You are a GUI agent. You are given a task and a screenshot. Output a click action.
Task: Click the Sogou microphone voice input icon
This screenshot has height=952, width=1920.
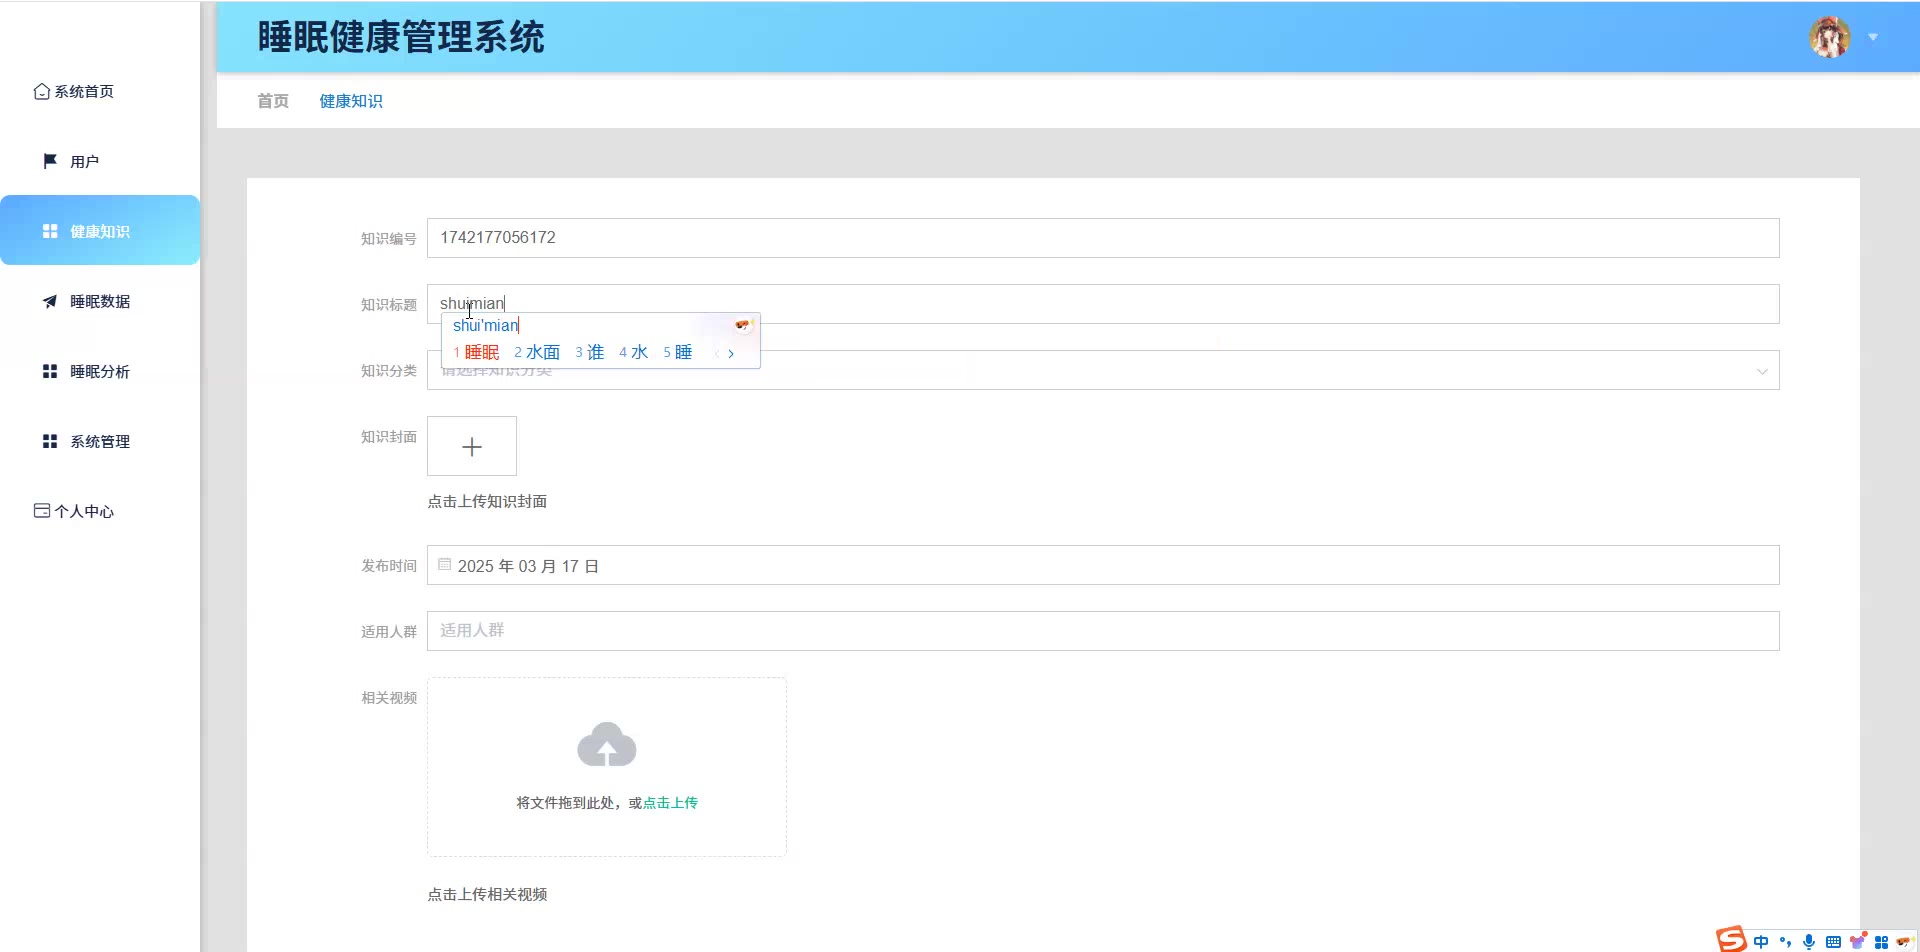1809,941
